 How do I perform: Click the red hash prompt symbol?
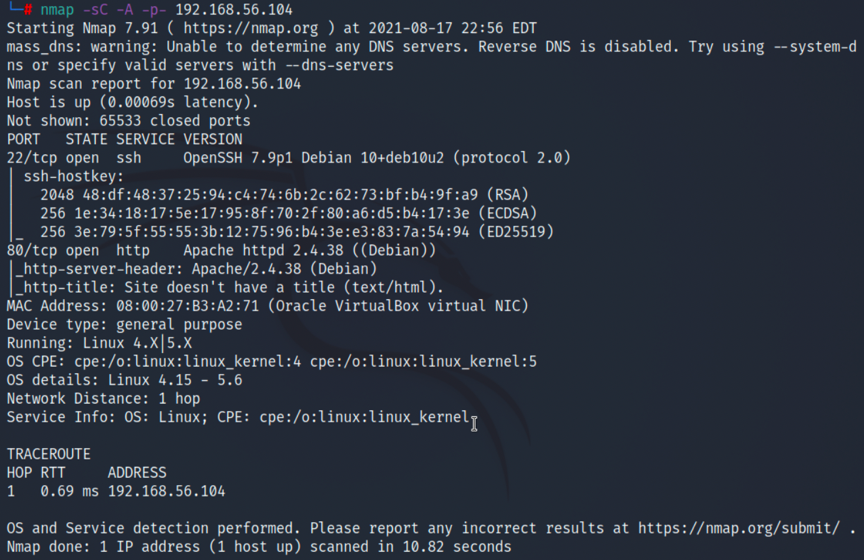[28, 10]
